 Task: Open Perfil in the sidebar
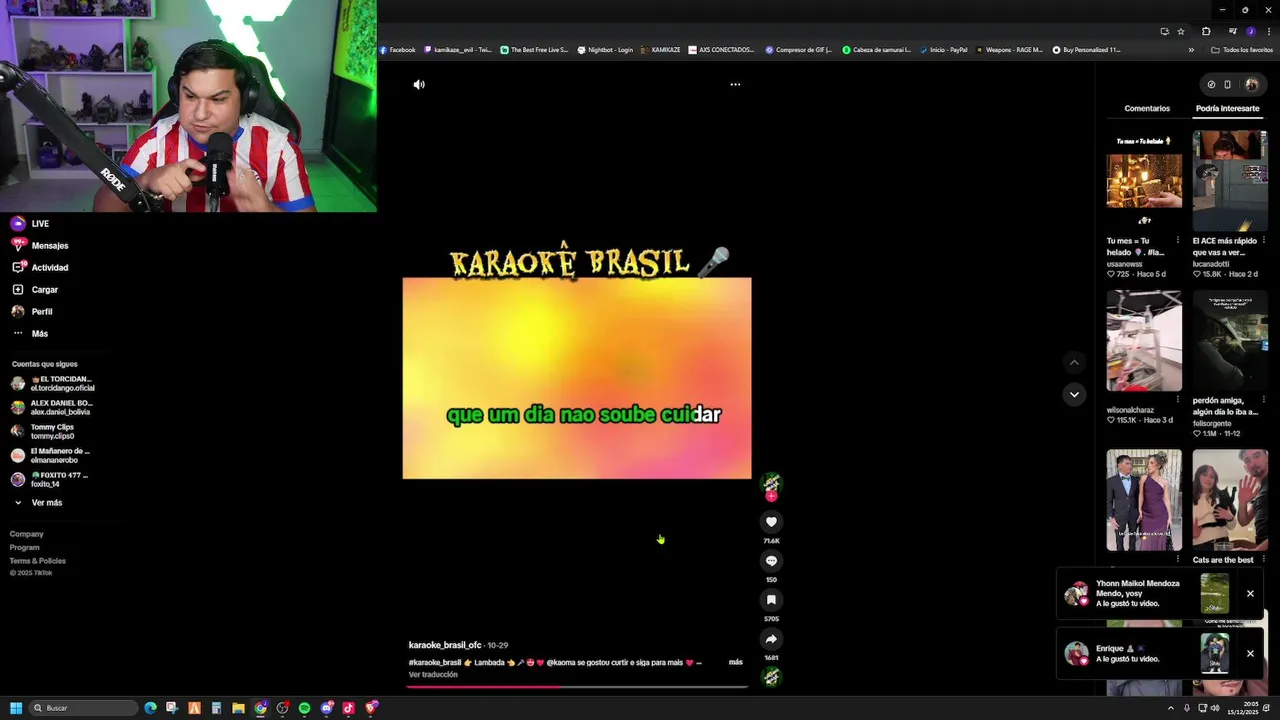coord(32,312)
